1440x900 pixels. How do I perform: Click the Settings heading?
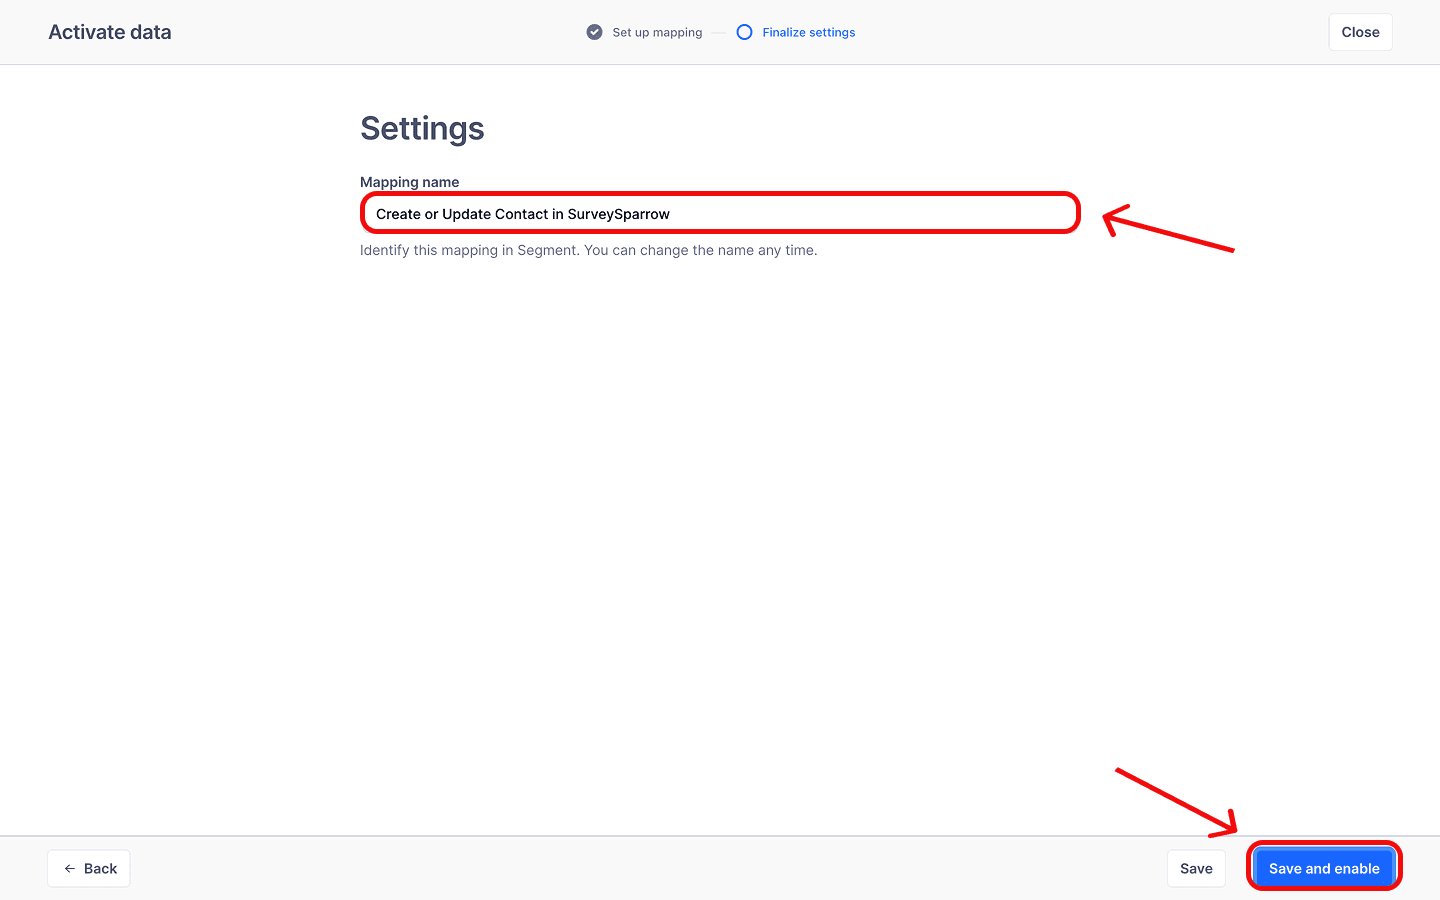[422, 128]
